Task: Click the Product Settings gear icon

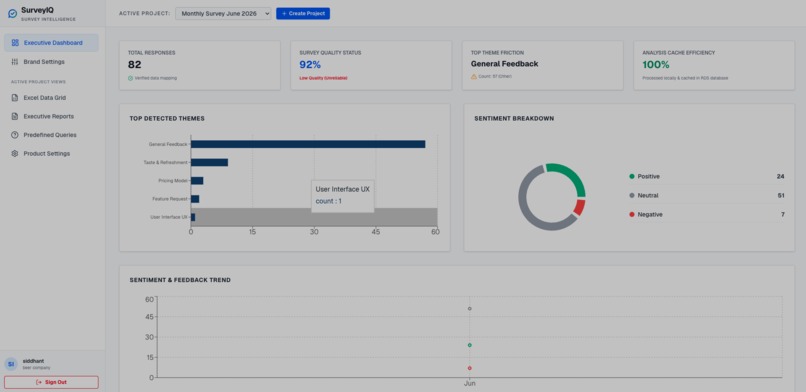Action: [x=15, y=153]
